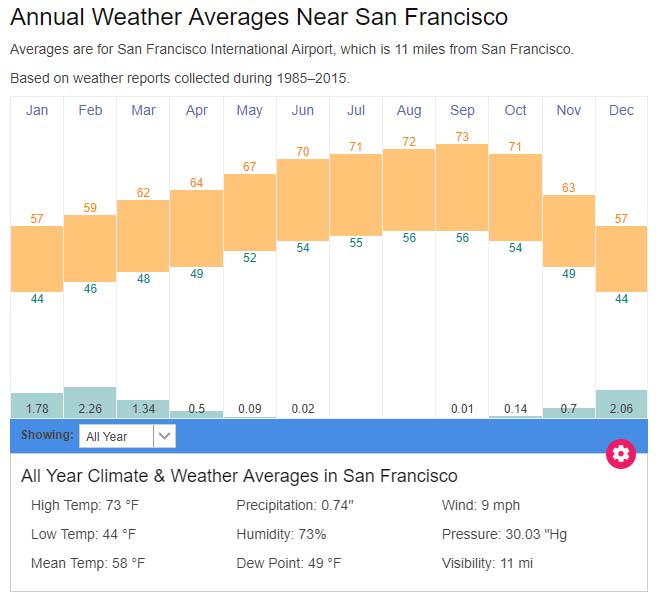Click the January temperature bar
This screenshot has height=606, width=661.
(37, 259)
